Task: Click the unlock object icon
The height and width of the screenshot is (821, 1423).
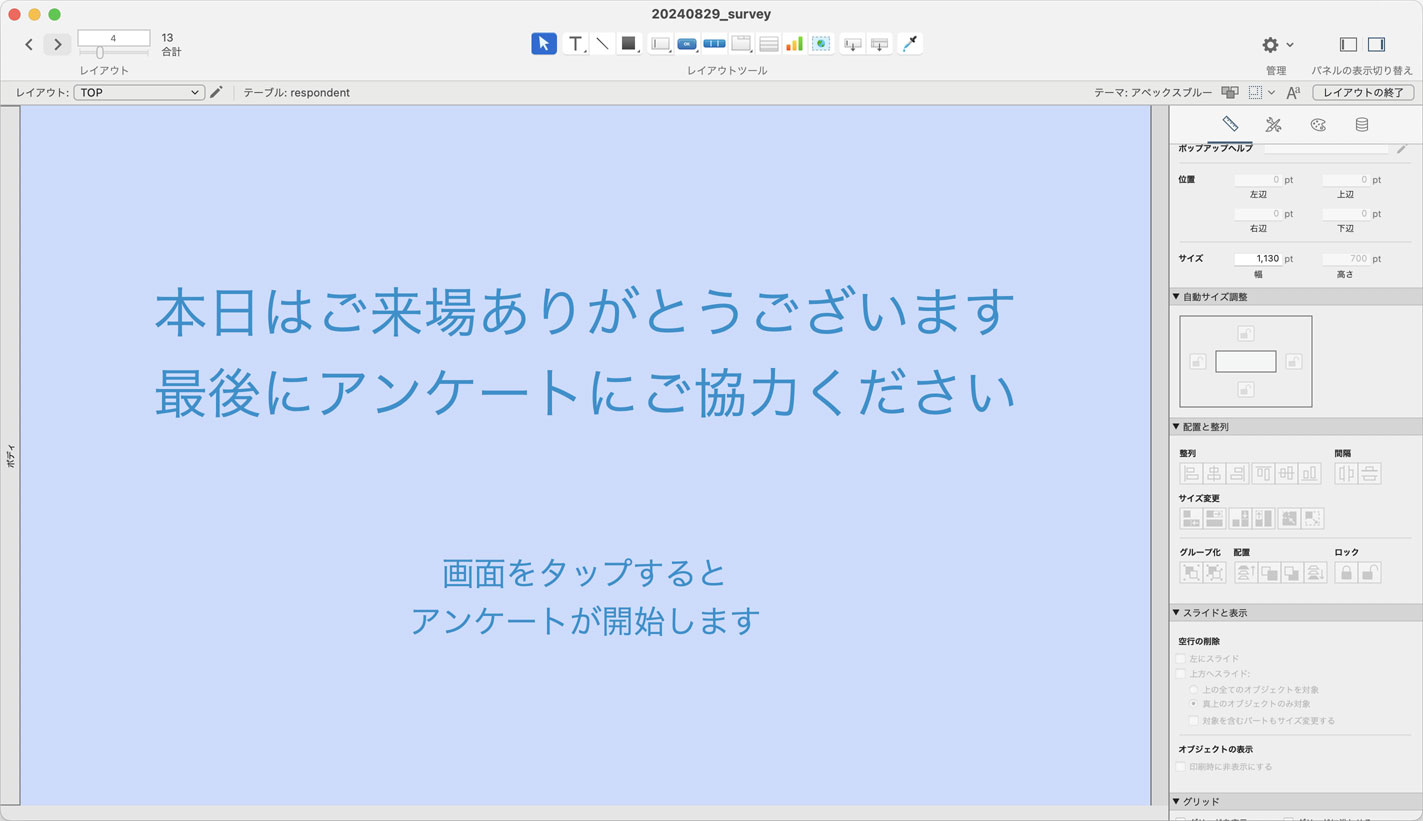Action: coord(1370,573)
